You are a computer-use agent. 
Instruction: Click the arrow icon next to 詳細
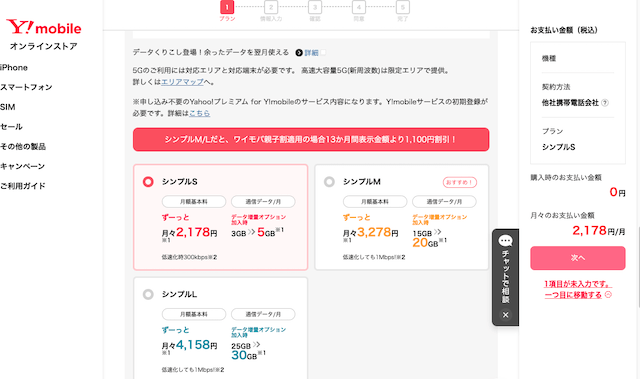(x=299, y=53)
